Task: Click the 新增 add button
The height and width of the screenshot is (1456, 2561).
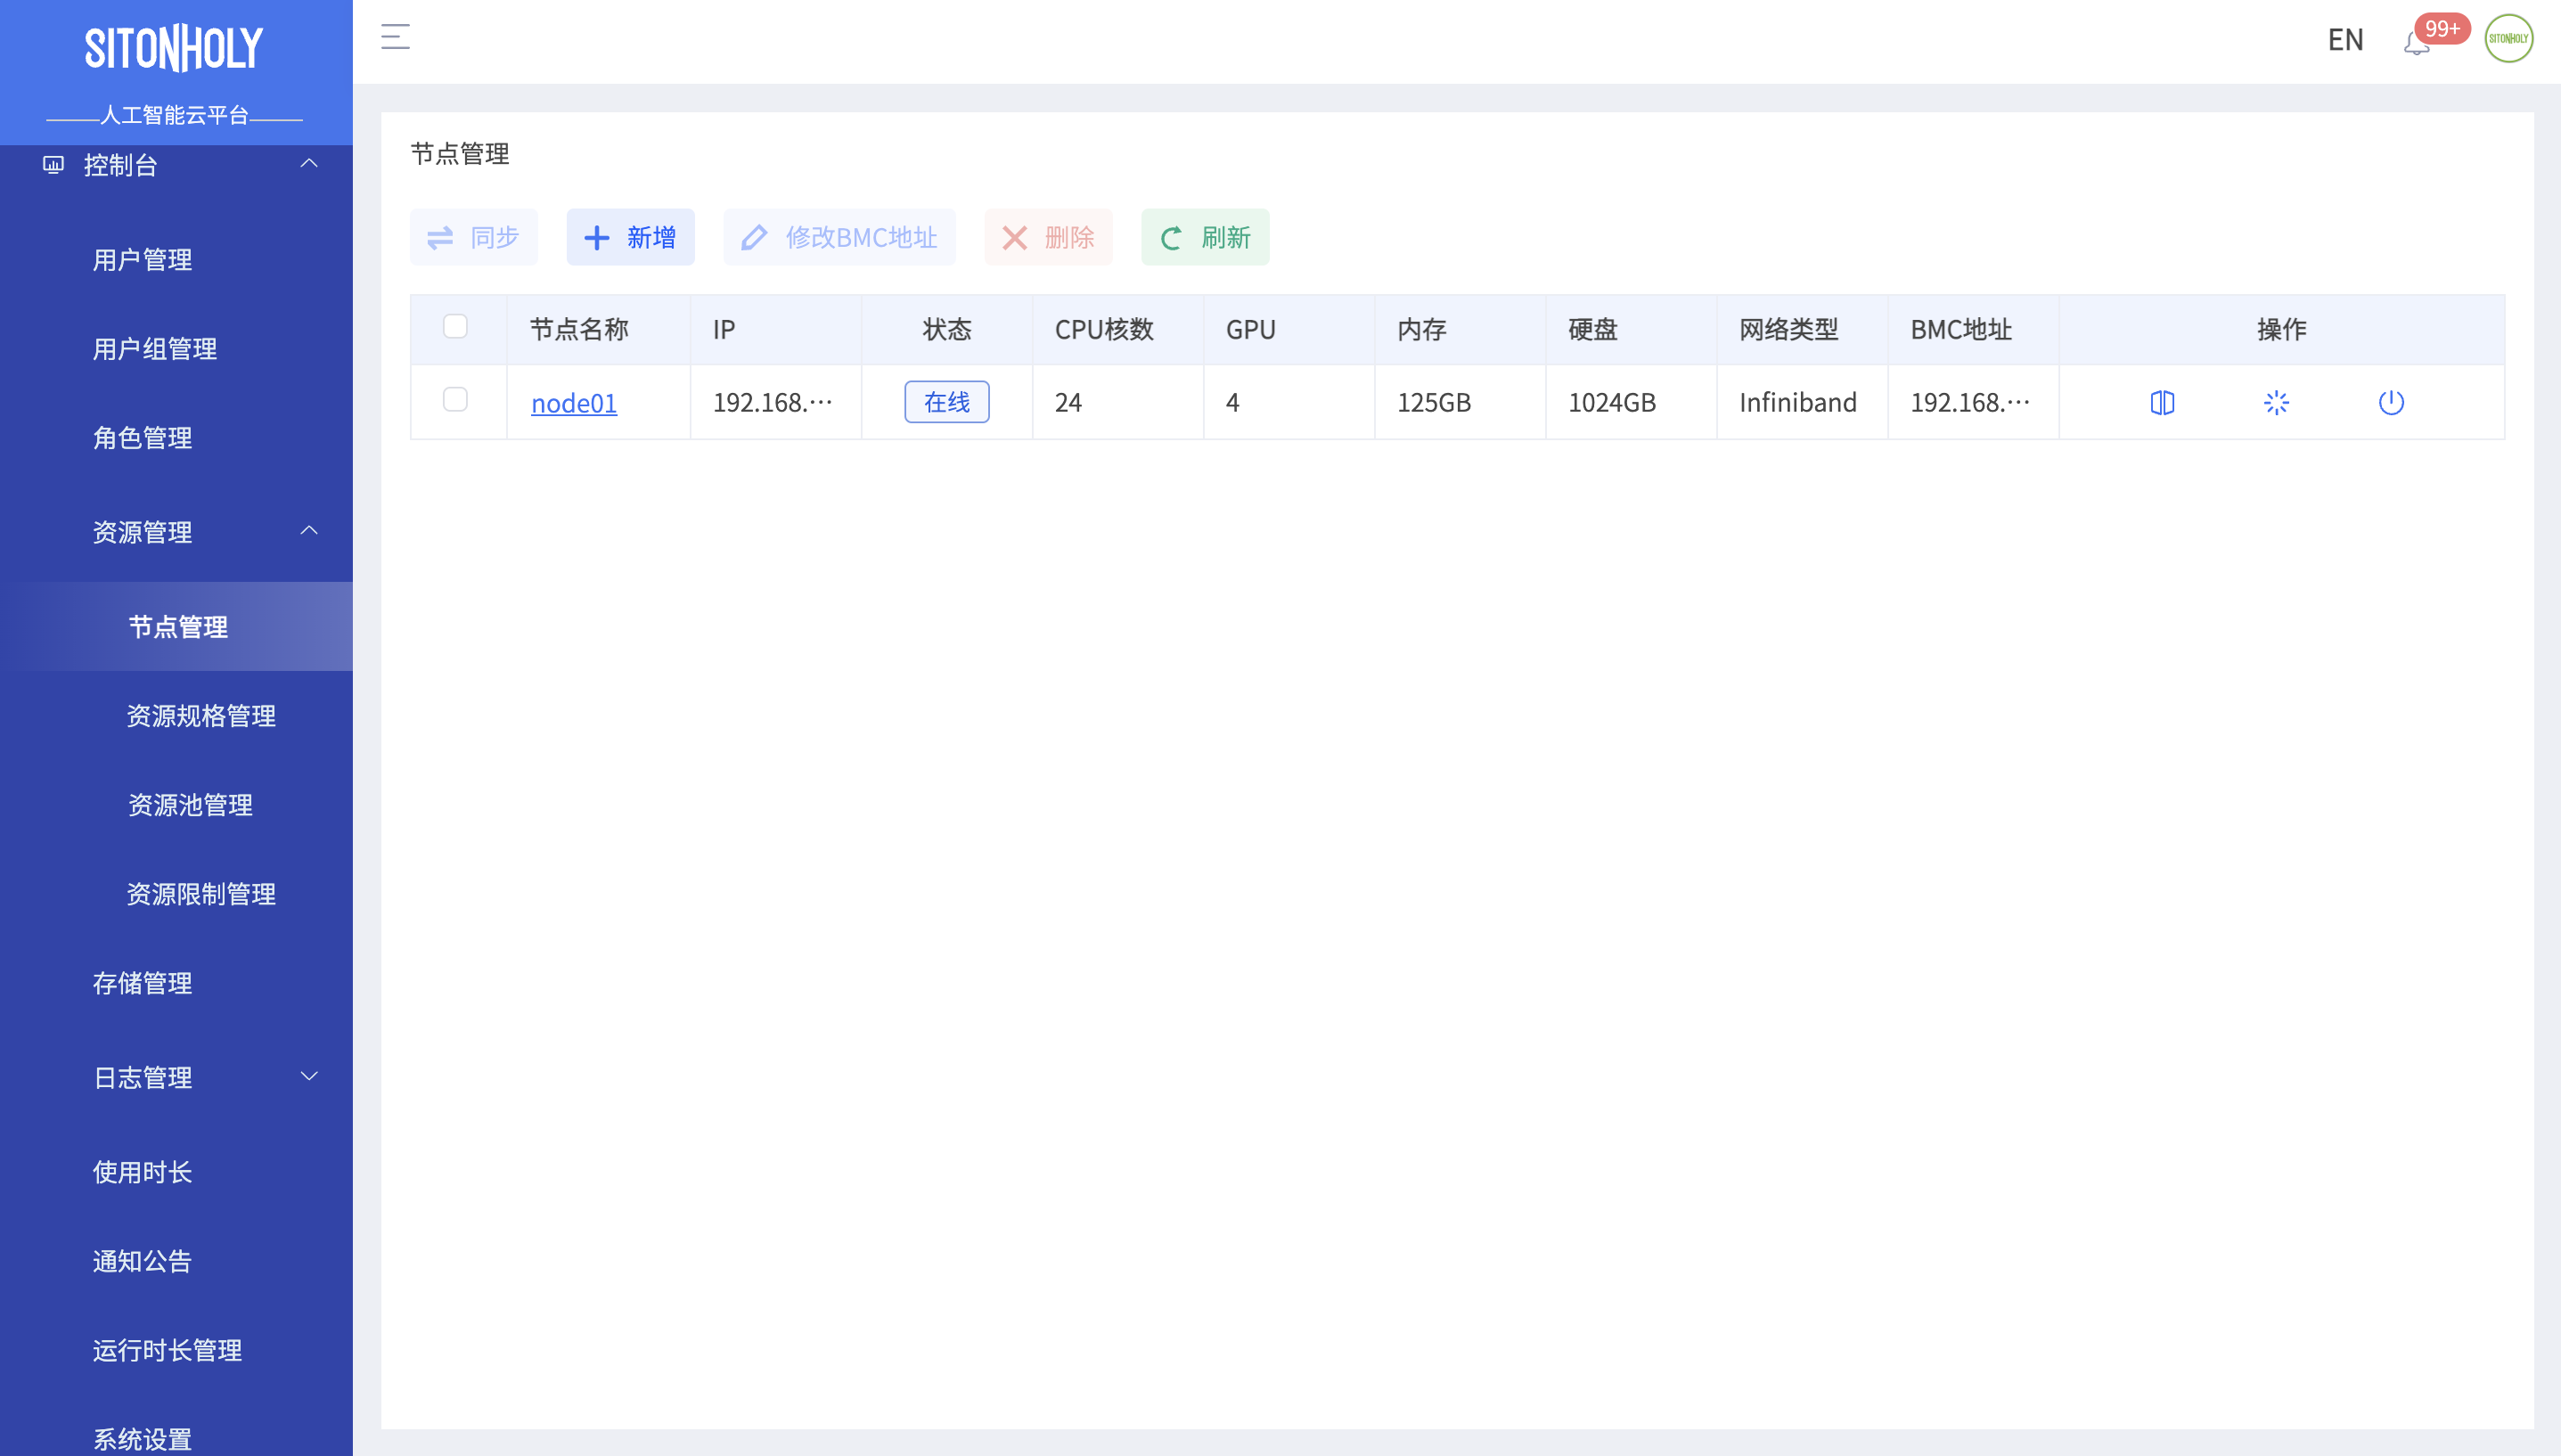Action: click(630, 237)
